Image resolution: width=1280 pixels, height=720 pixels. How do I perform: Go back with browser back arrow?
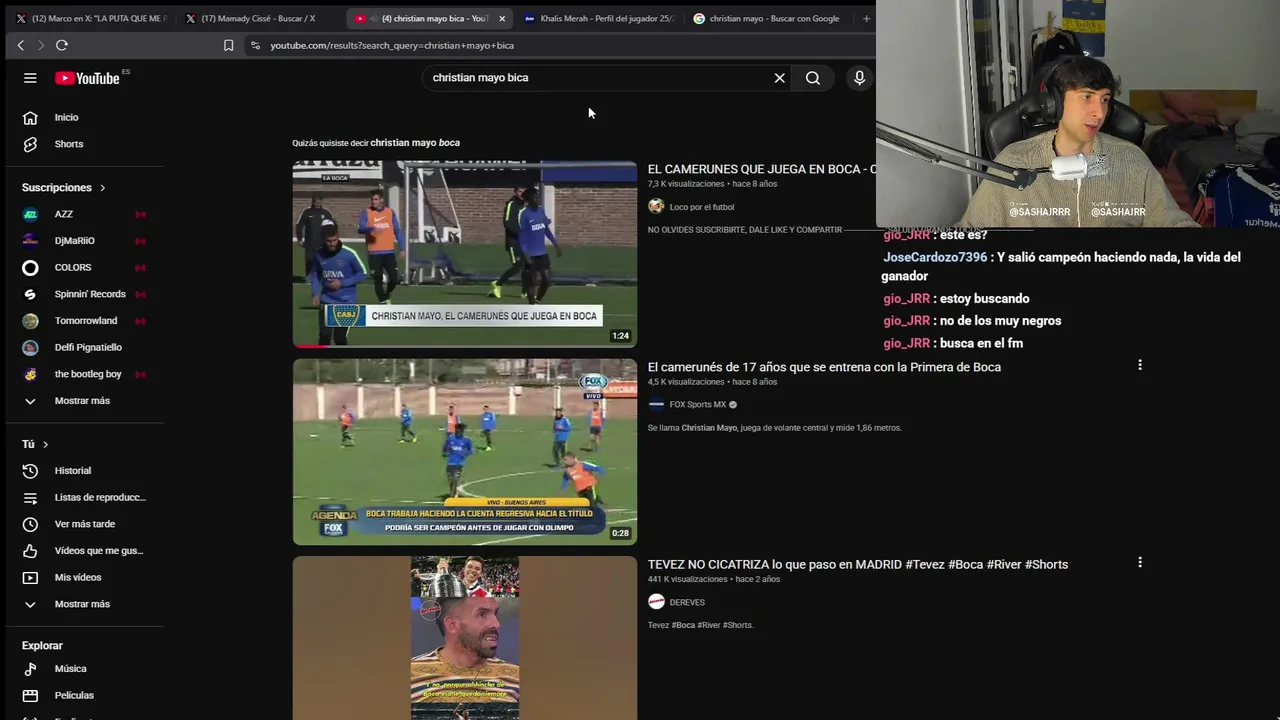pos(20,45)
